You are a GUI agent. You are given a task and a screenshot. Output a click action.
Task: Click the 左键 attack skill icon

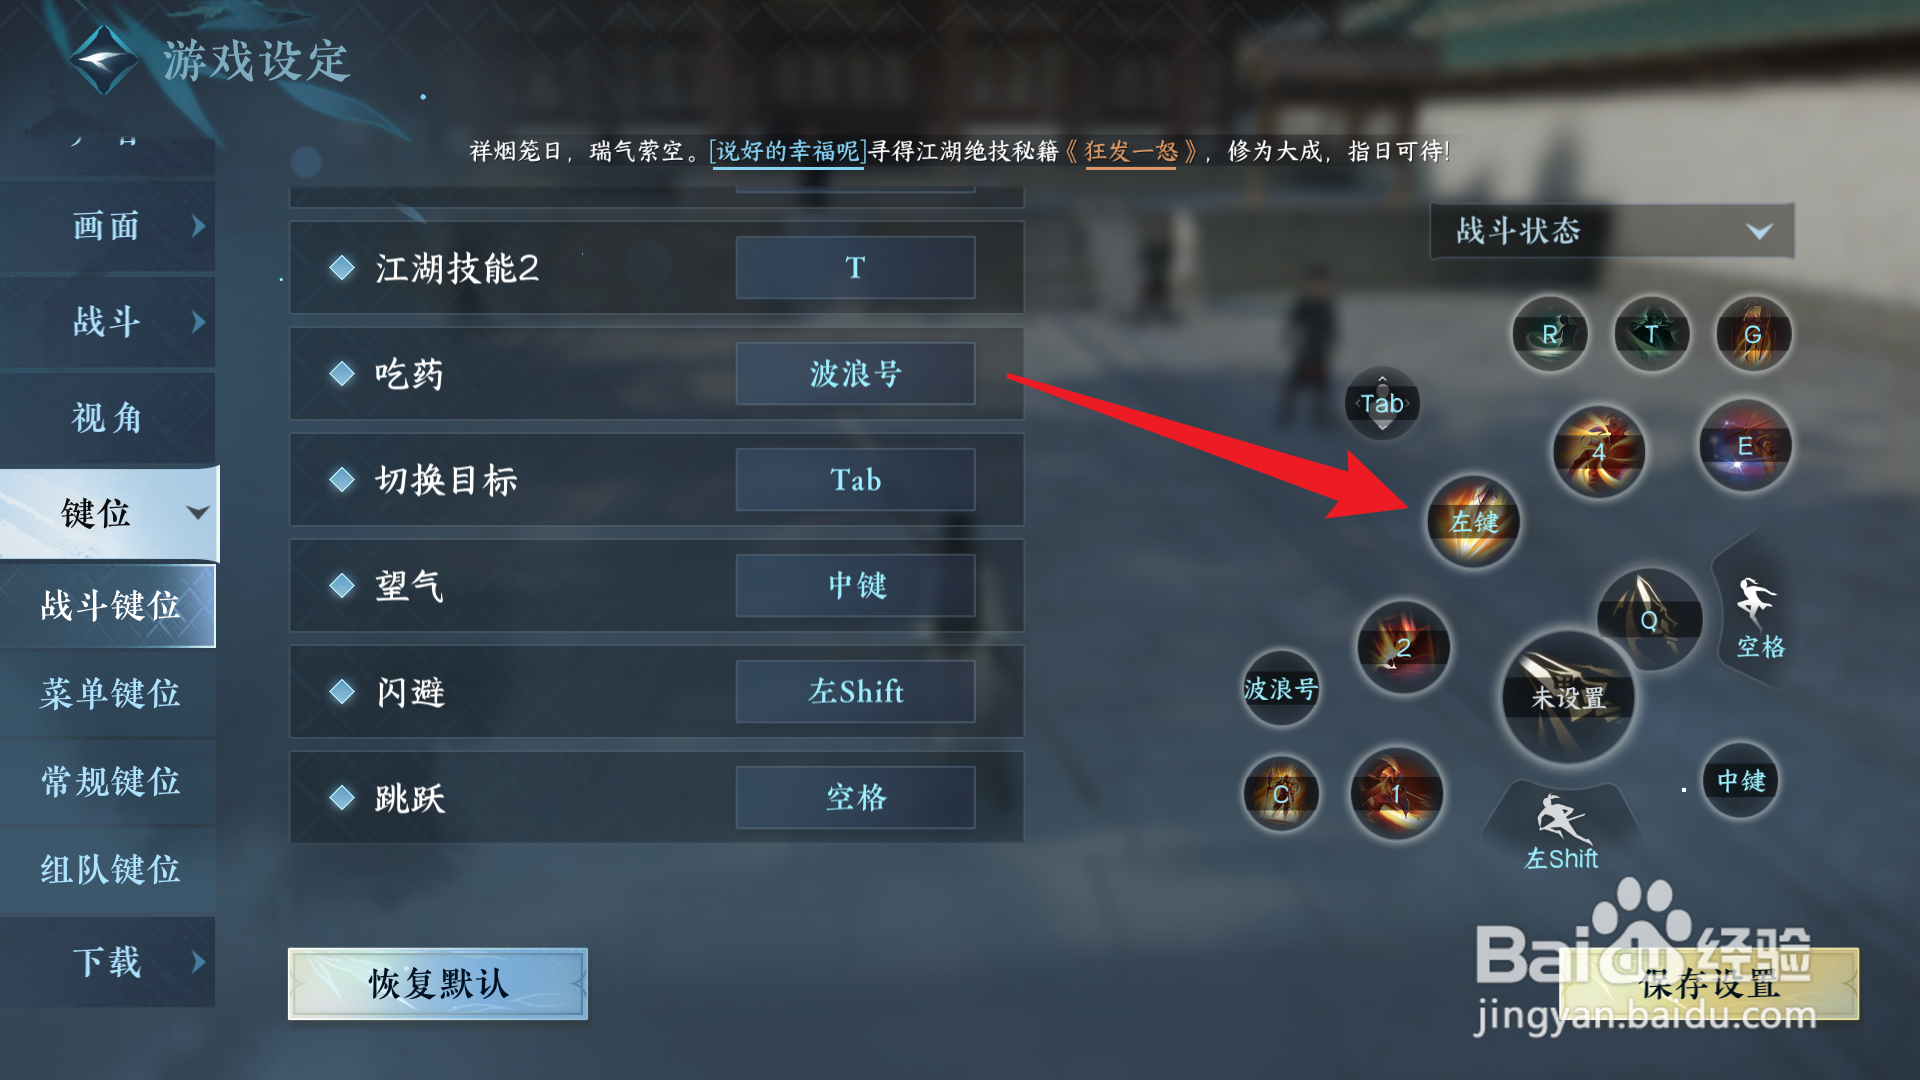pyautogui.click(x=1473, y=521)
